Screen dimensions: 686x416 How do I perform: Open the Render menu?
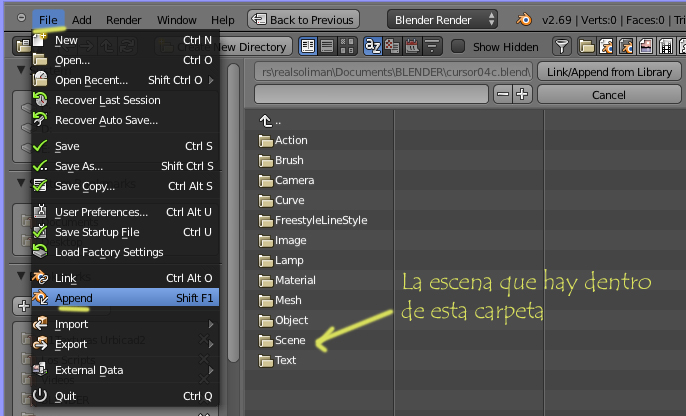coord(124,20)
